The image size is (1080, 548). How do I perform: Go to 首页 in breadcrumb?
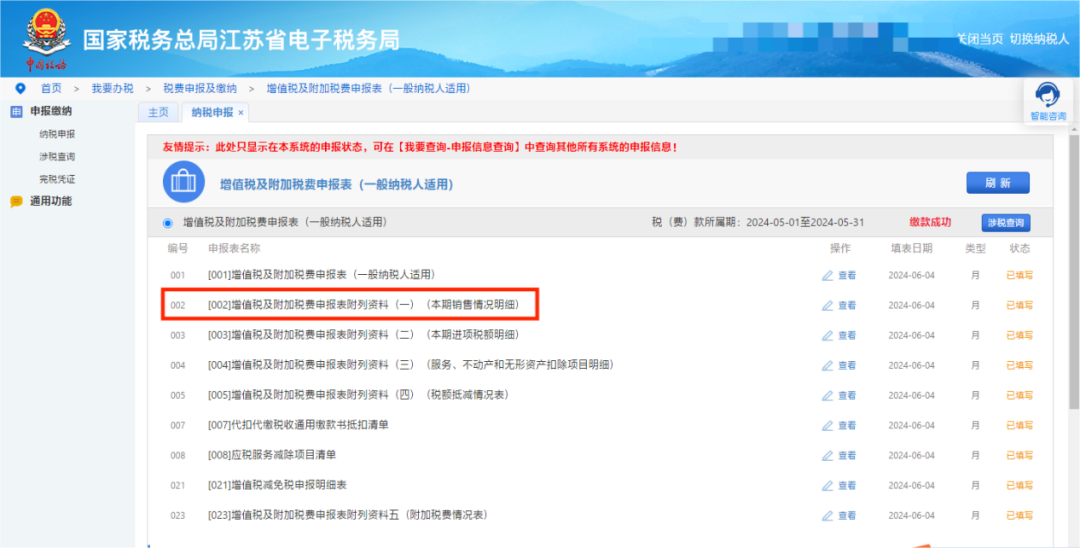click(51, 88)
